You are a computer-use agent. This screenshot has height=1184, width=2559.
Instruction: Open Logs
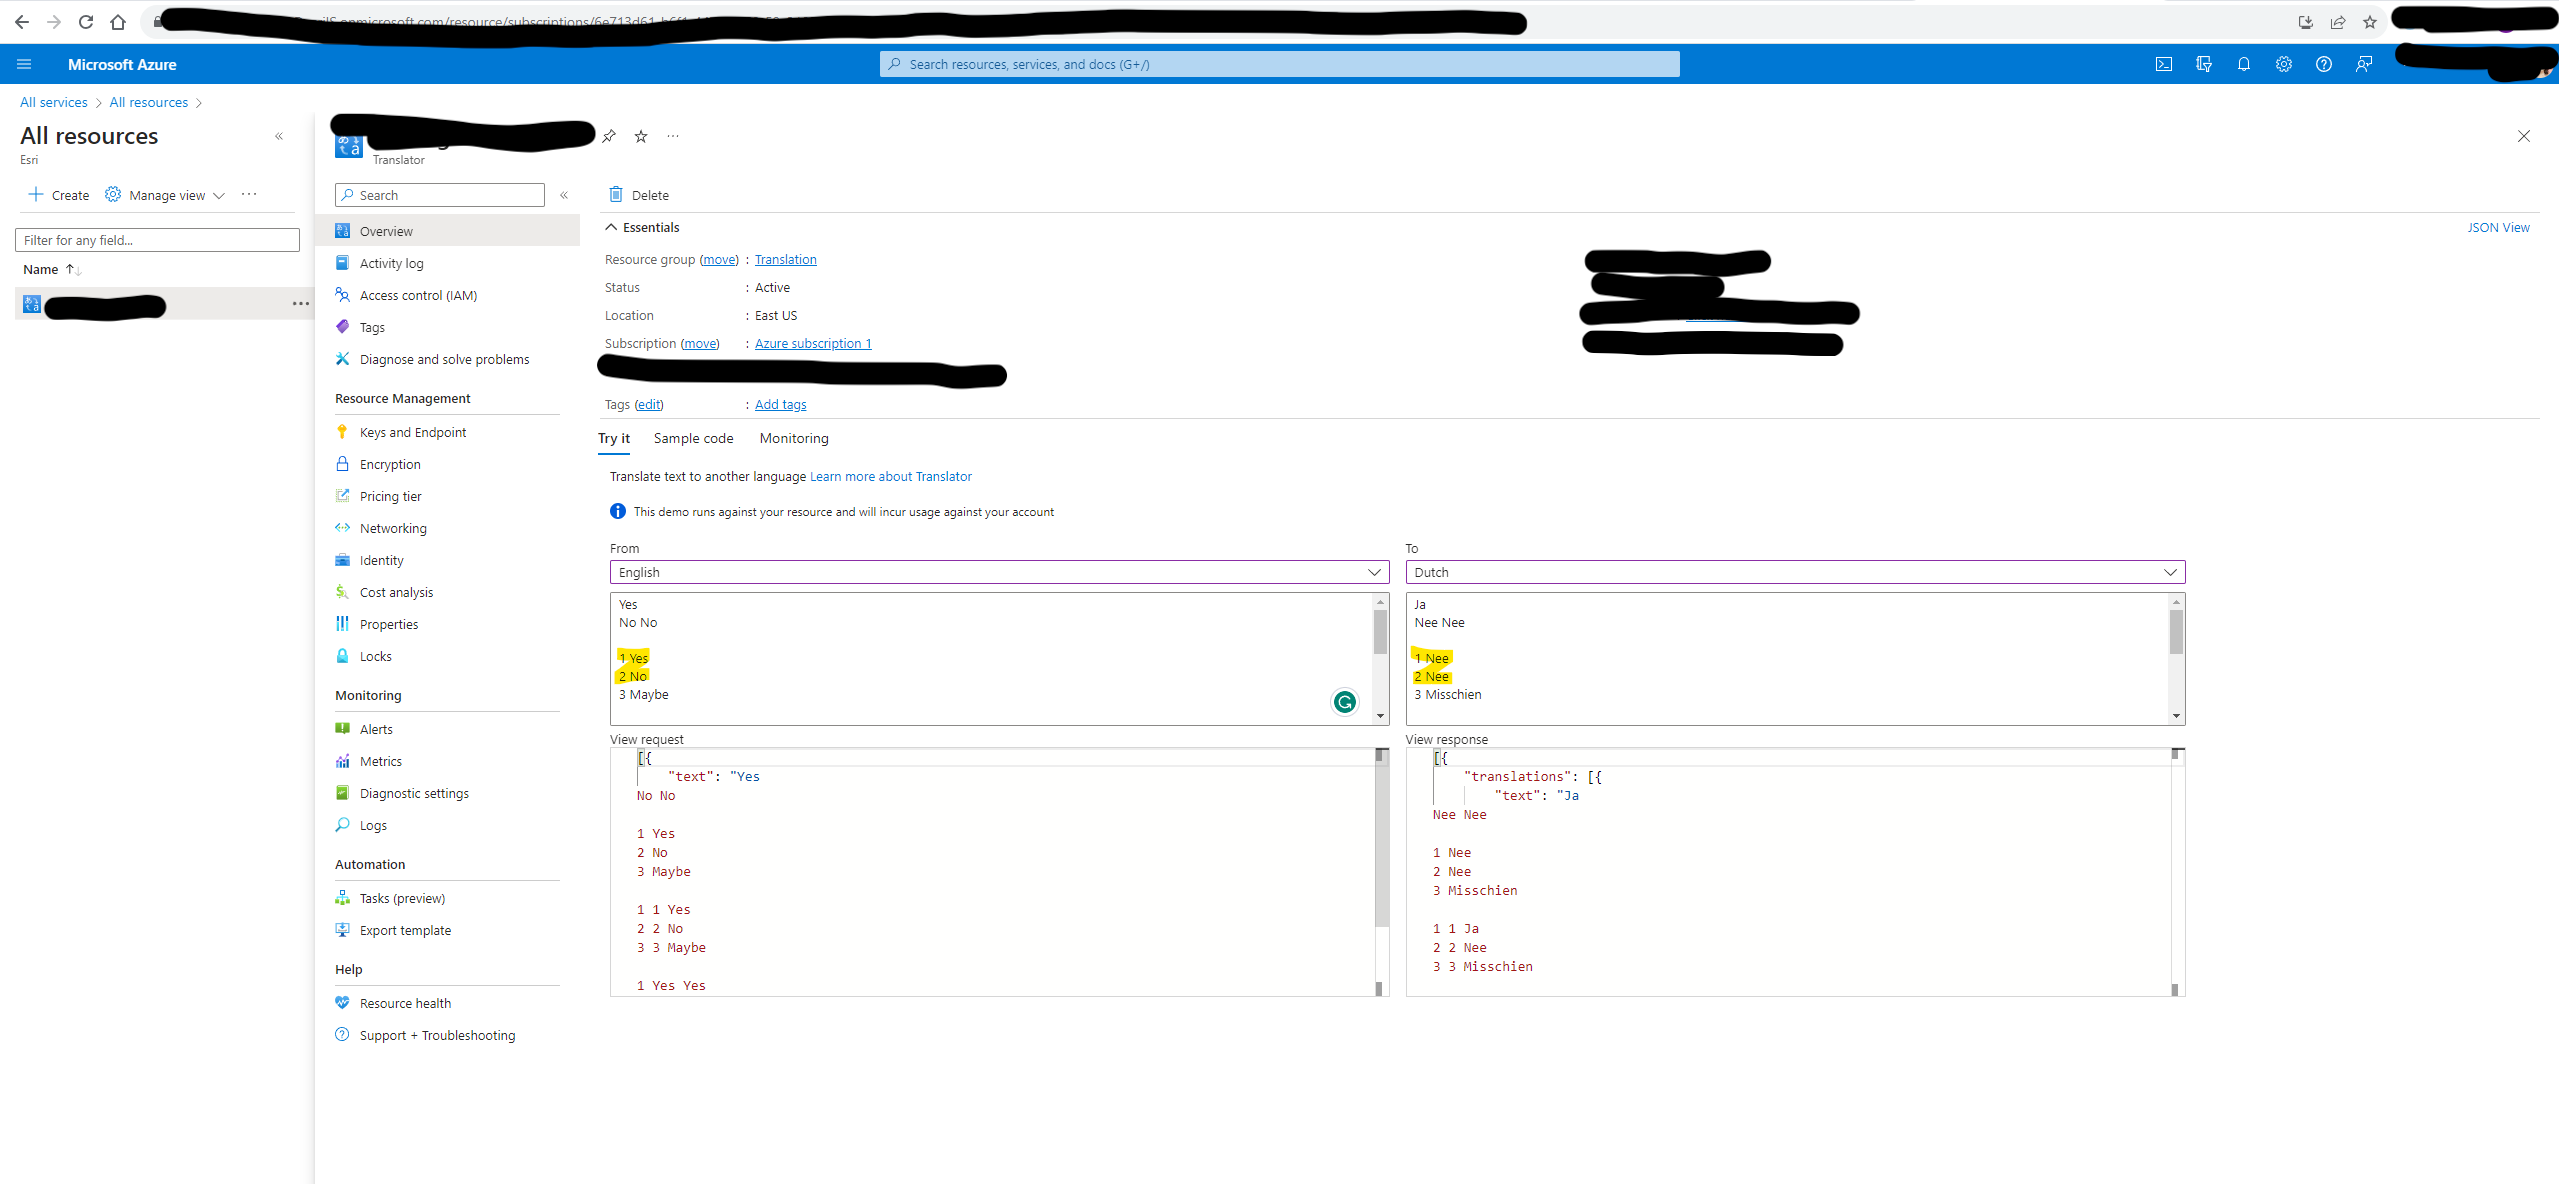tap(373, 825)
